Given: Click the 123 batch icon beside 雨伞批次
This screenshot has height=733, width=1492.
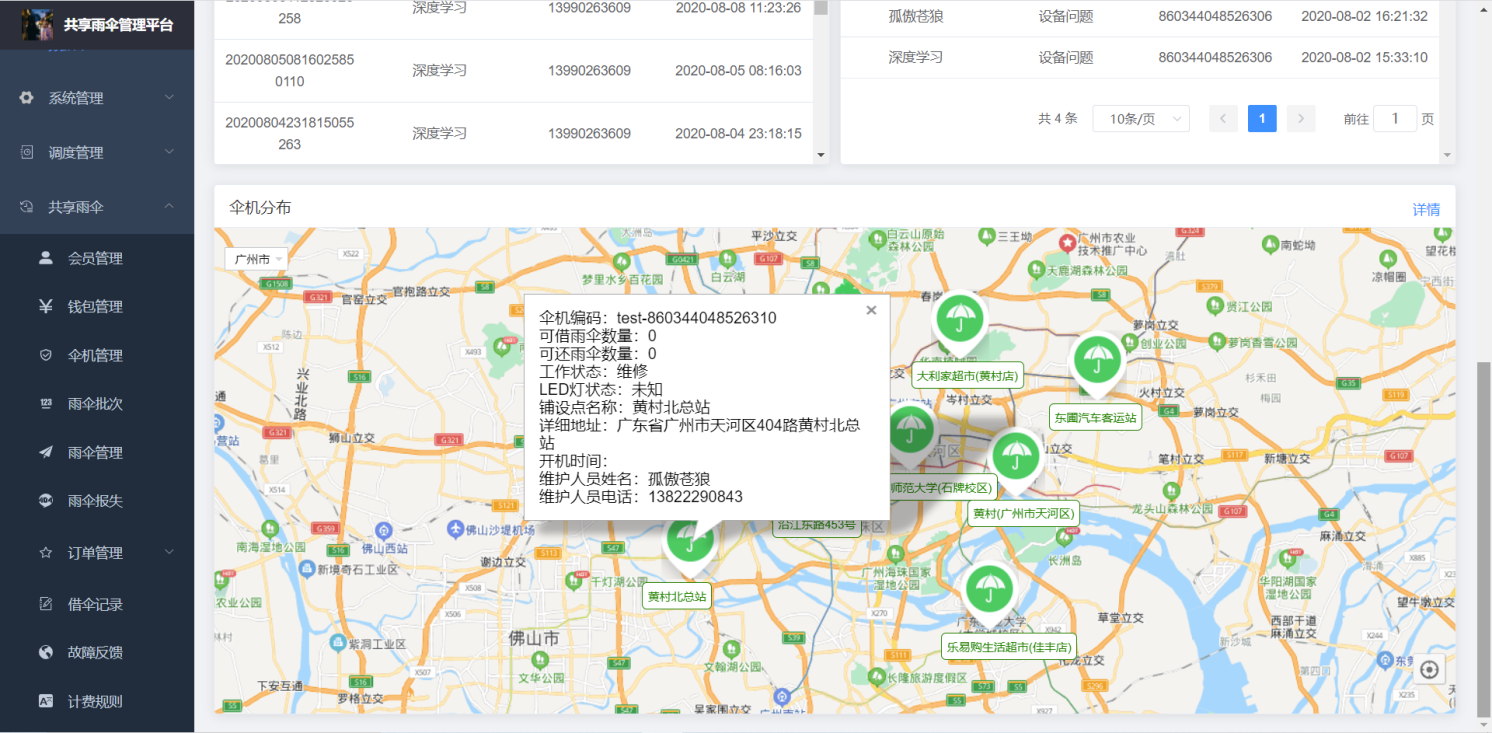Looking at the screenshot, I should click(x=44, y=404).
